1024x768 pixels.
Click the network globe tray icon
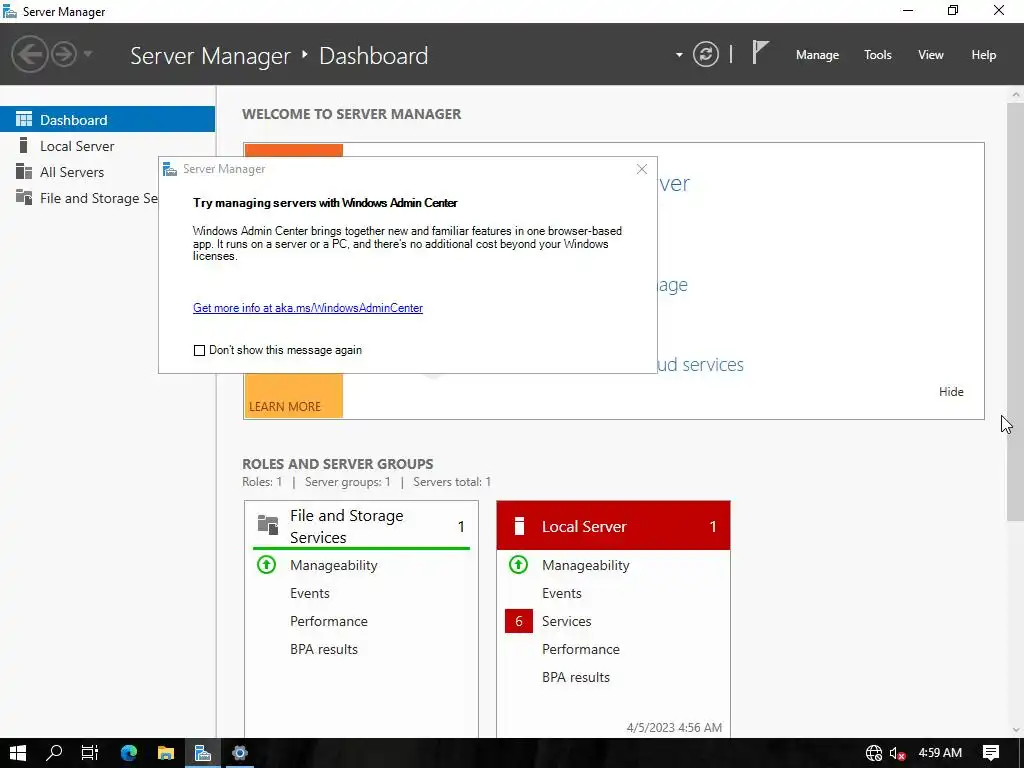pos(874,753)
